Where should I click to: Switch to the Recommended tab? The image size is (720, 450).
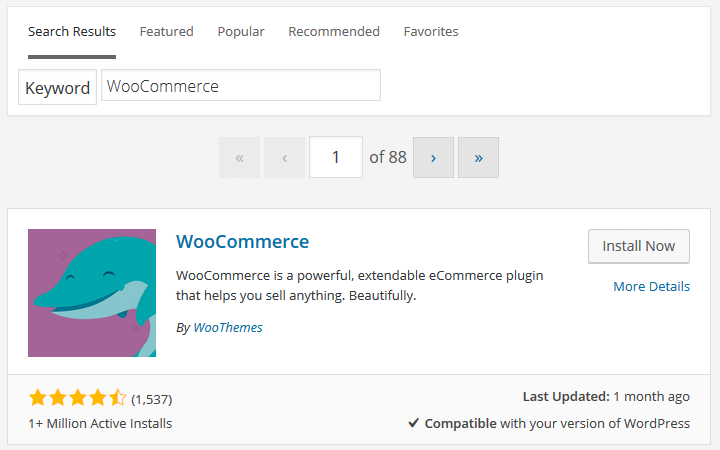tap(334, 32)
